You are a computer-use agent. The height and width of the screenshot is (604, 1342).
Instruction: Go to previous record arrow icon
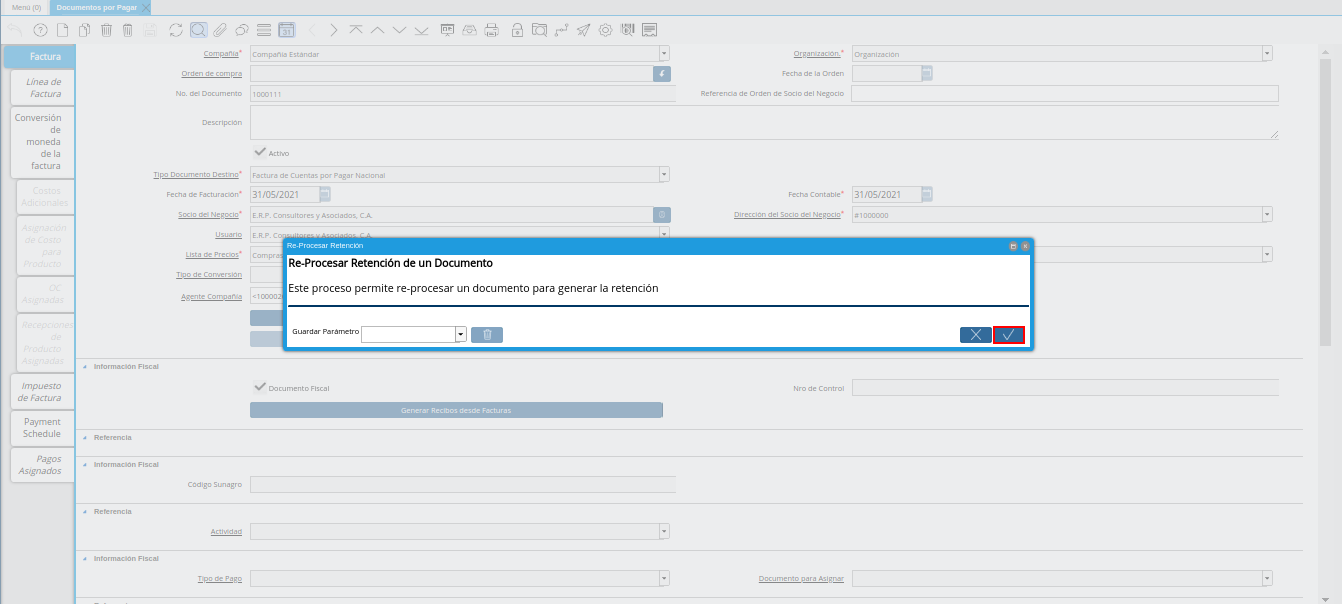tap(378, 30)
